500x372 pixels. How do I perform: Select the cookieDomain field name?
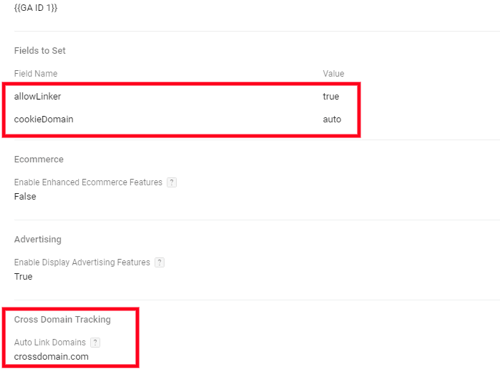click(x=44, y=119)
